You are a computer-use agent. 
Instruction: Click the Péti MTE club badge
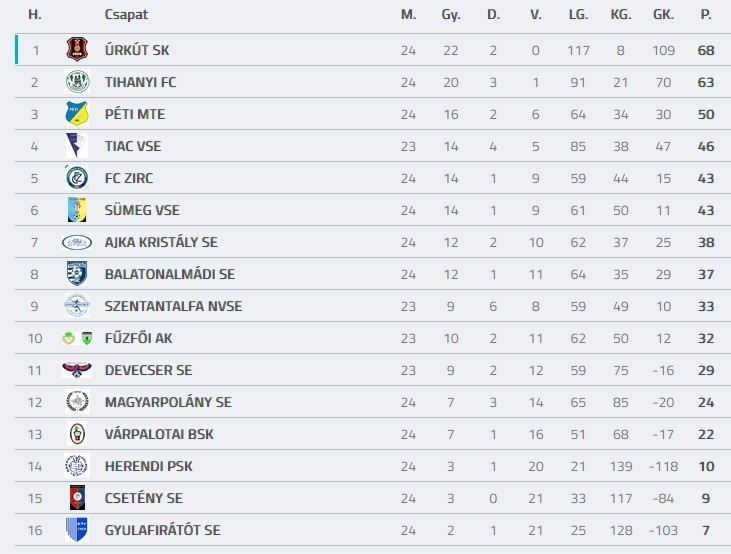click(x=77, y=114)
